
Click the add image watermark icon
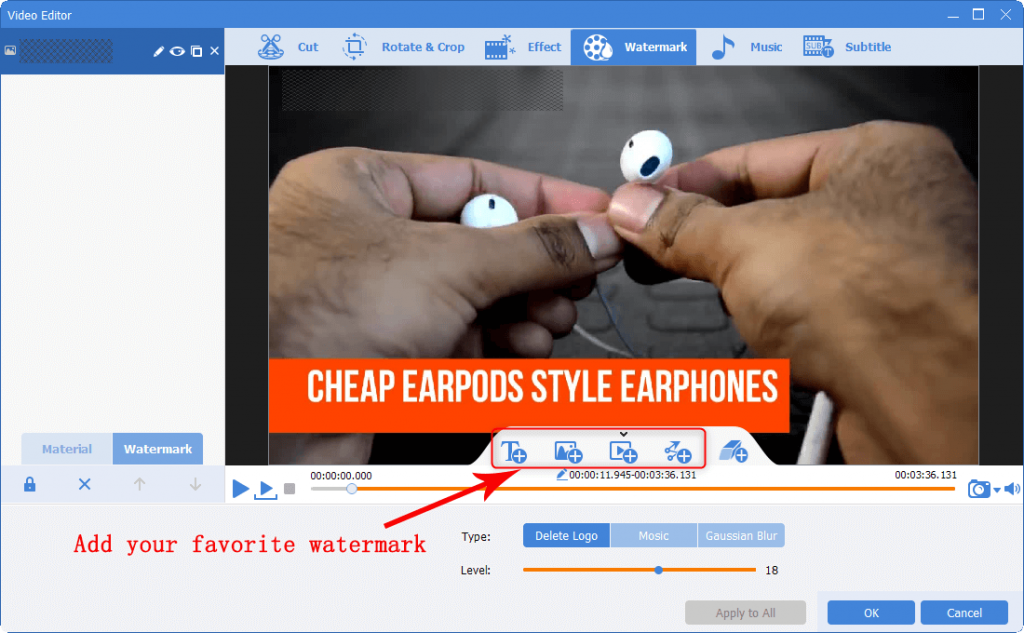pyautogui.click(x=568, y=452)
